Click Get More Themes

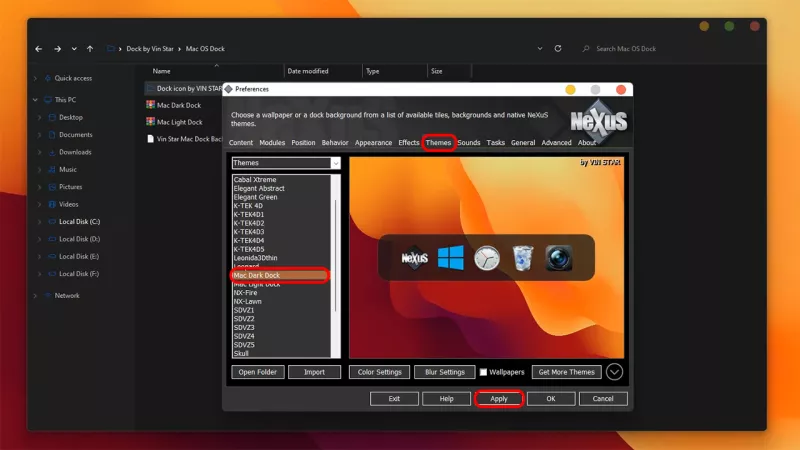click(566, 372)
